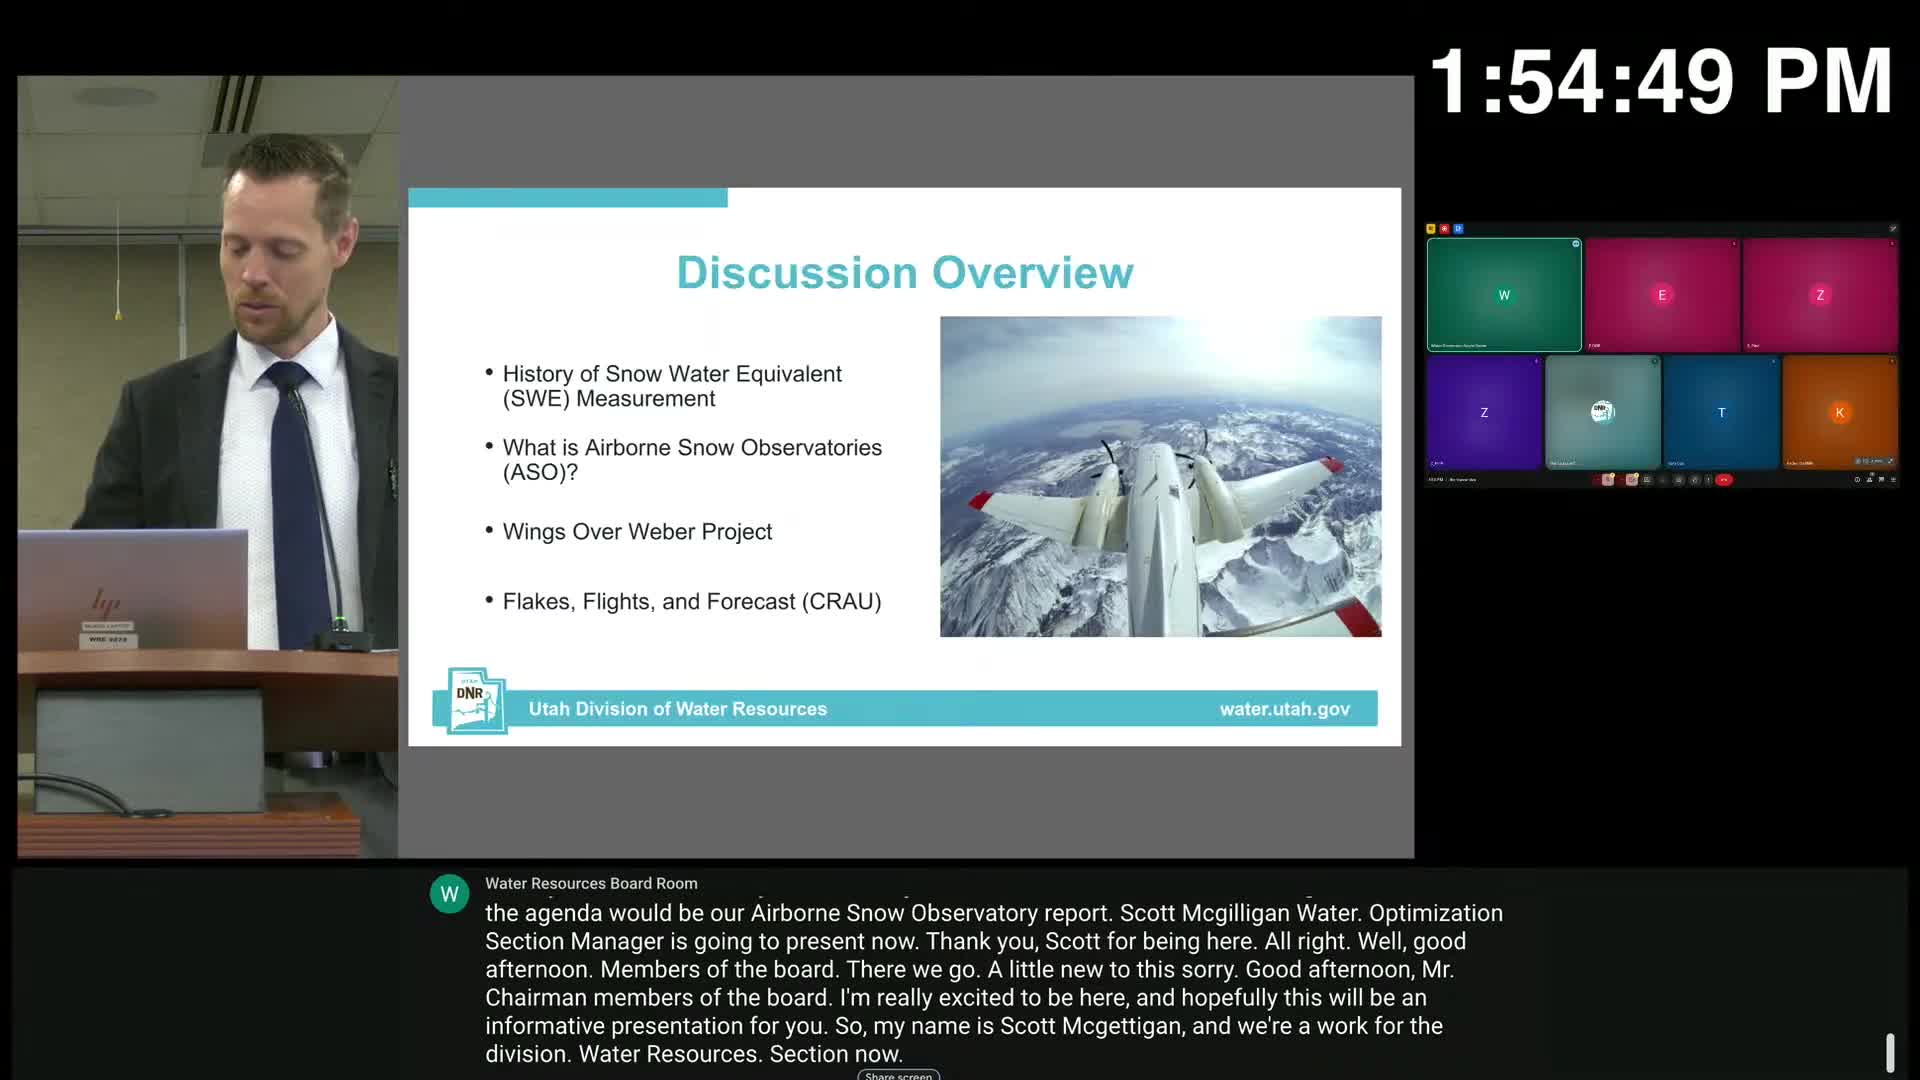Click the green W speaker avatar
The height and width of the screenshot is (1080, 1920).
449,894
